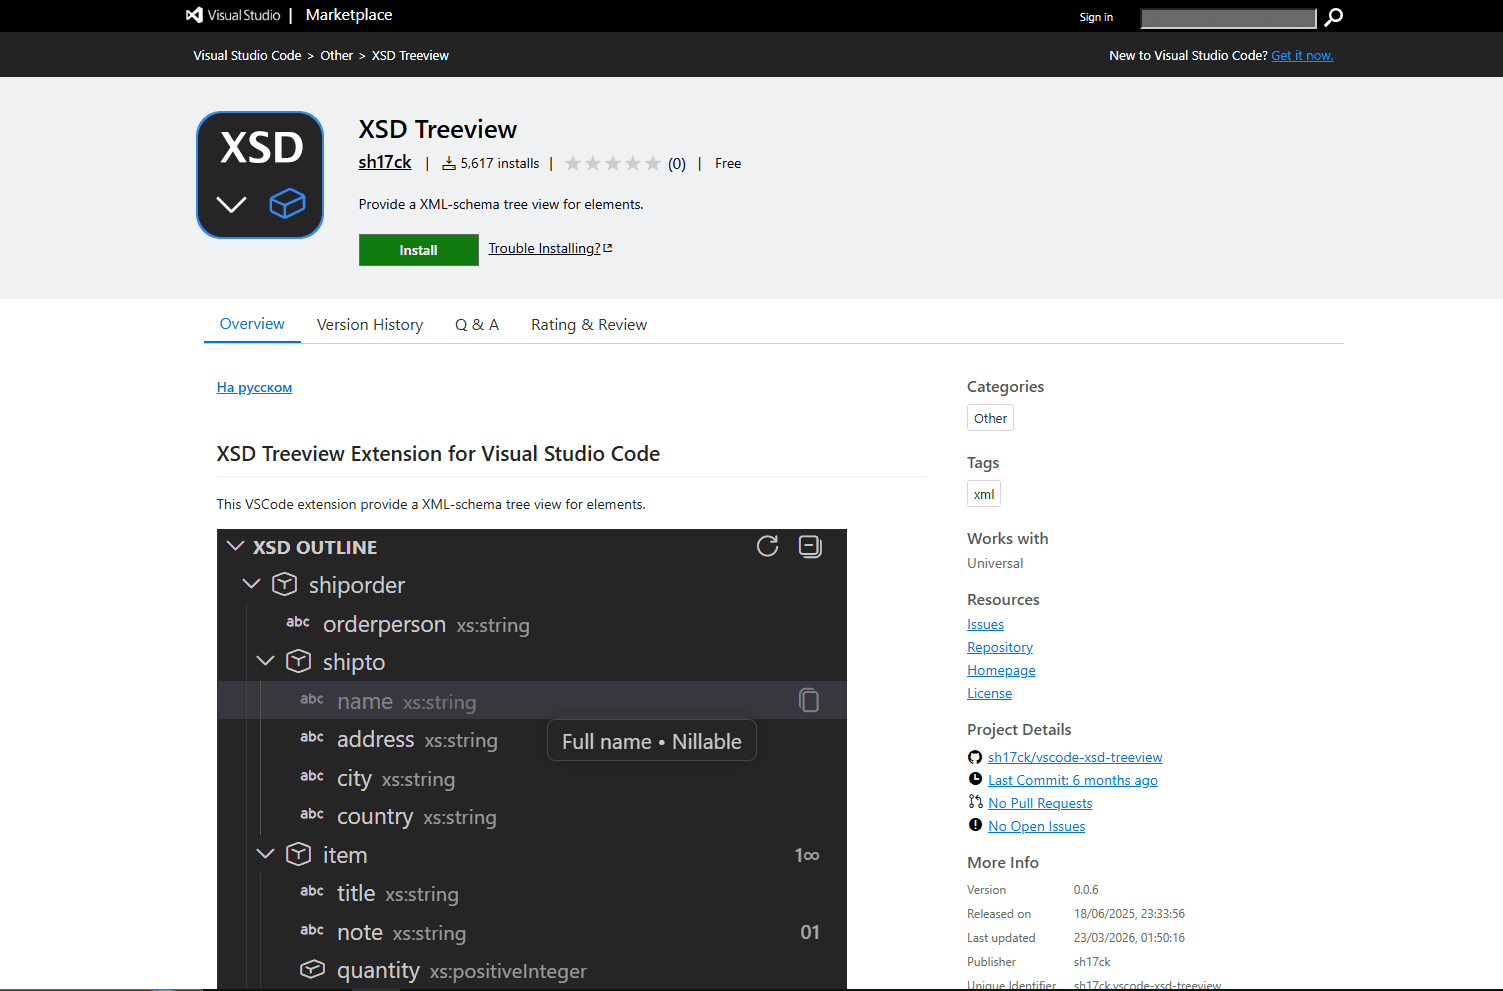Click the Marketplace search input field
The width and height of the screenshot is (1503, 991).
click(1228, 18)
